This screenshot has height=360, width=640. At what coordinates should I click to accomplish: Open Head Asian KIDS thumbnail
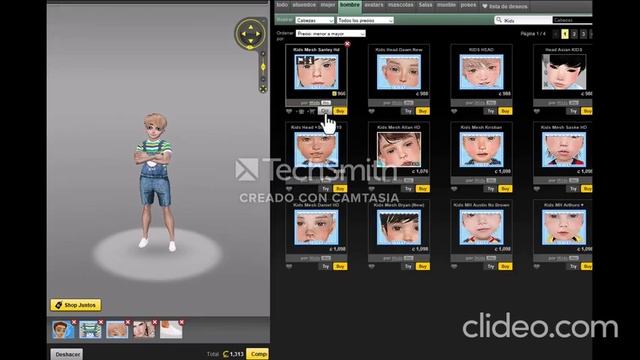coord(564,72)
